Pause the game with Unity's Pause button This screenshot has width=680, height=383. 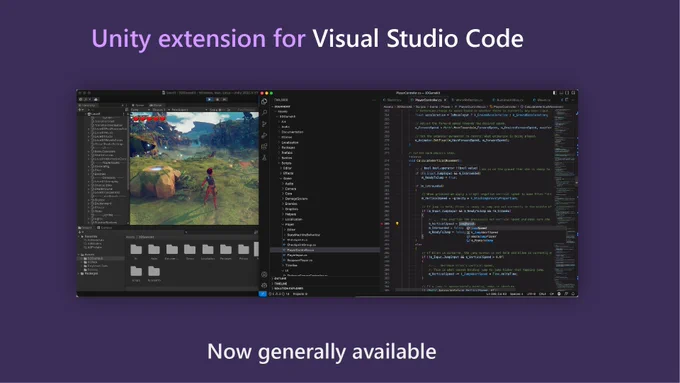click(217, 99)
